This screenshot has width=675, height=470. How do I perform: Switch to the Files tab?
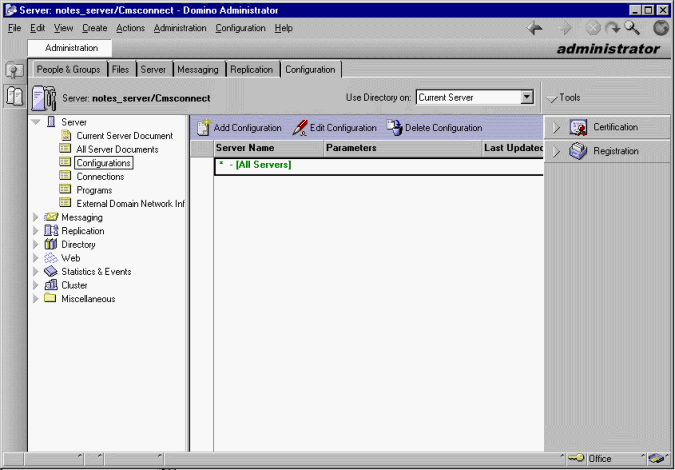(121, 69)
